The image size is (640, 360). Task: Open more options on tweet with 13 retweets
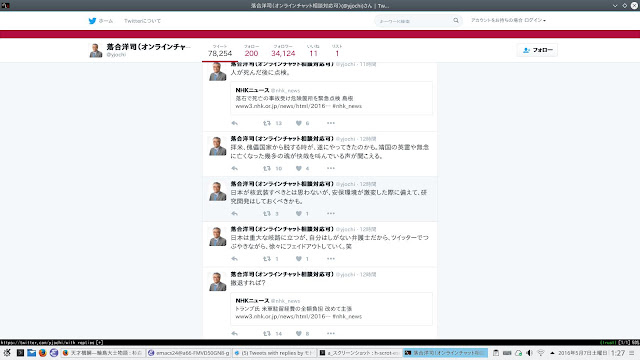pos(331,123)
